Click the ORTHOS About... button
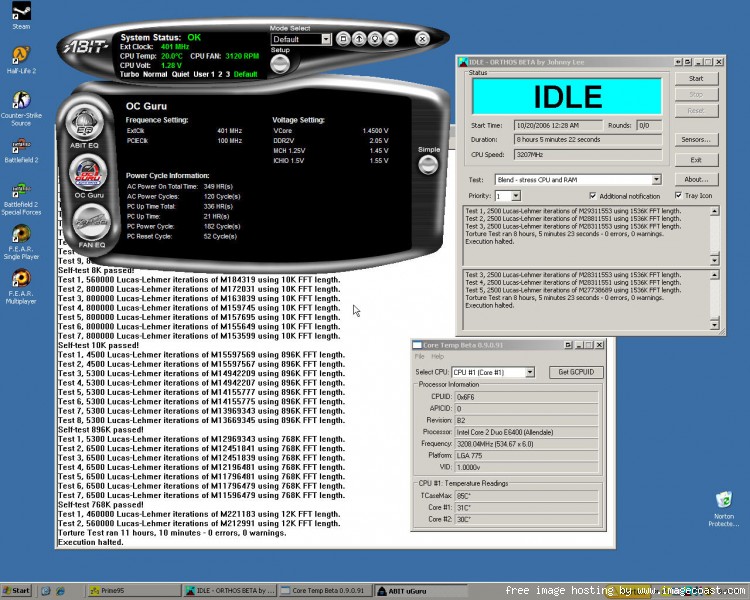The width and height of the screenshot is (750, 600). 696,179
